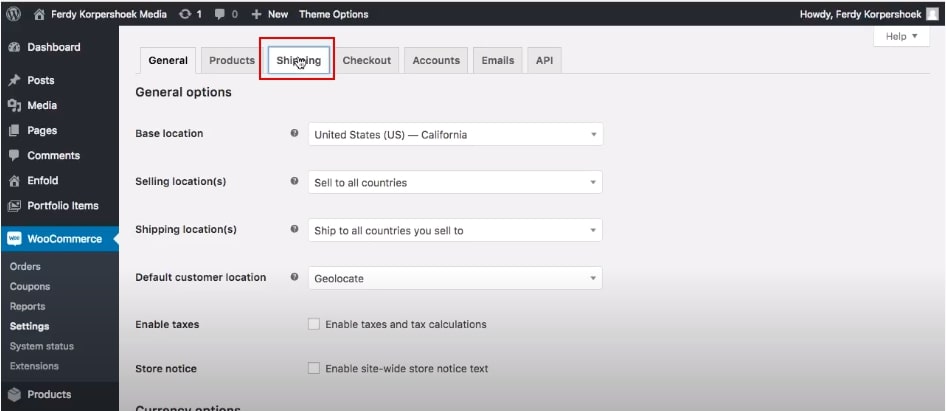Click the General options heading
The image size is (946, 411).
click(183, 92)
